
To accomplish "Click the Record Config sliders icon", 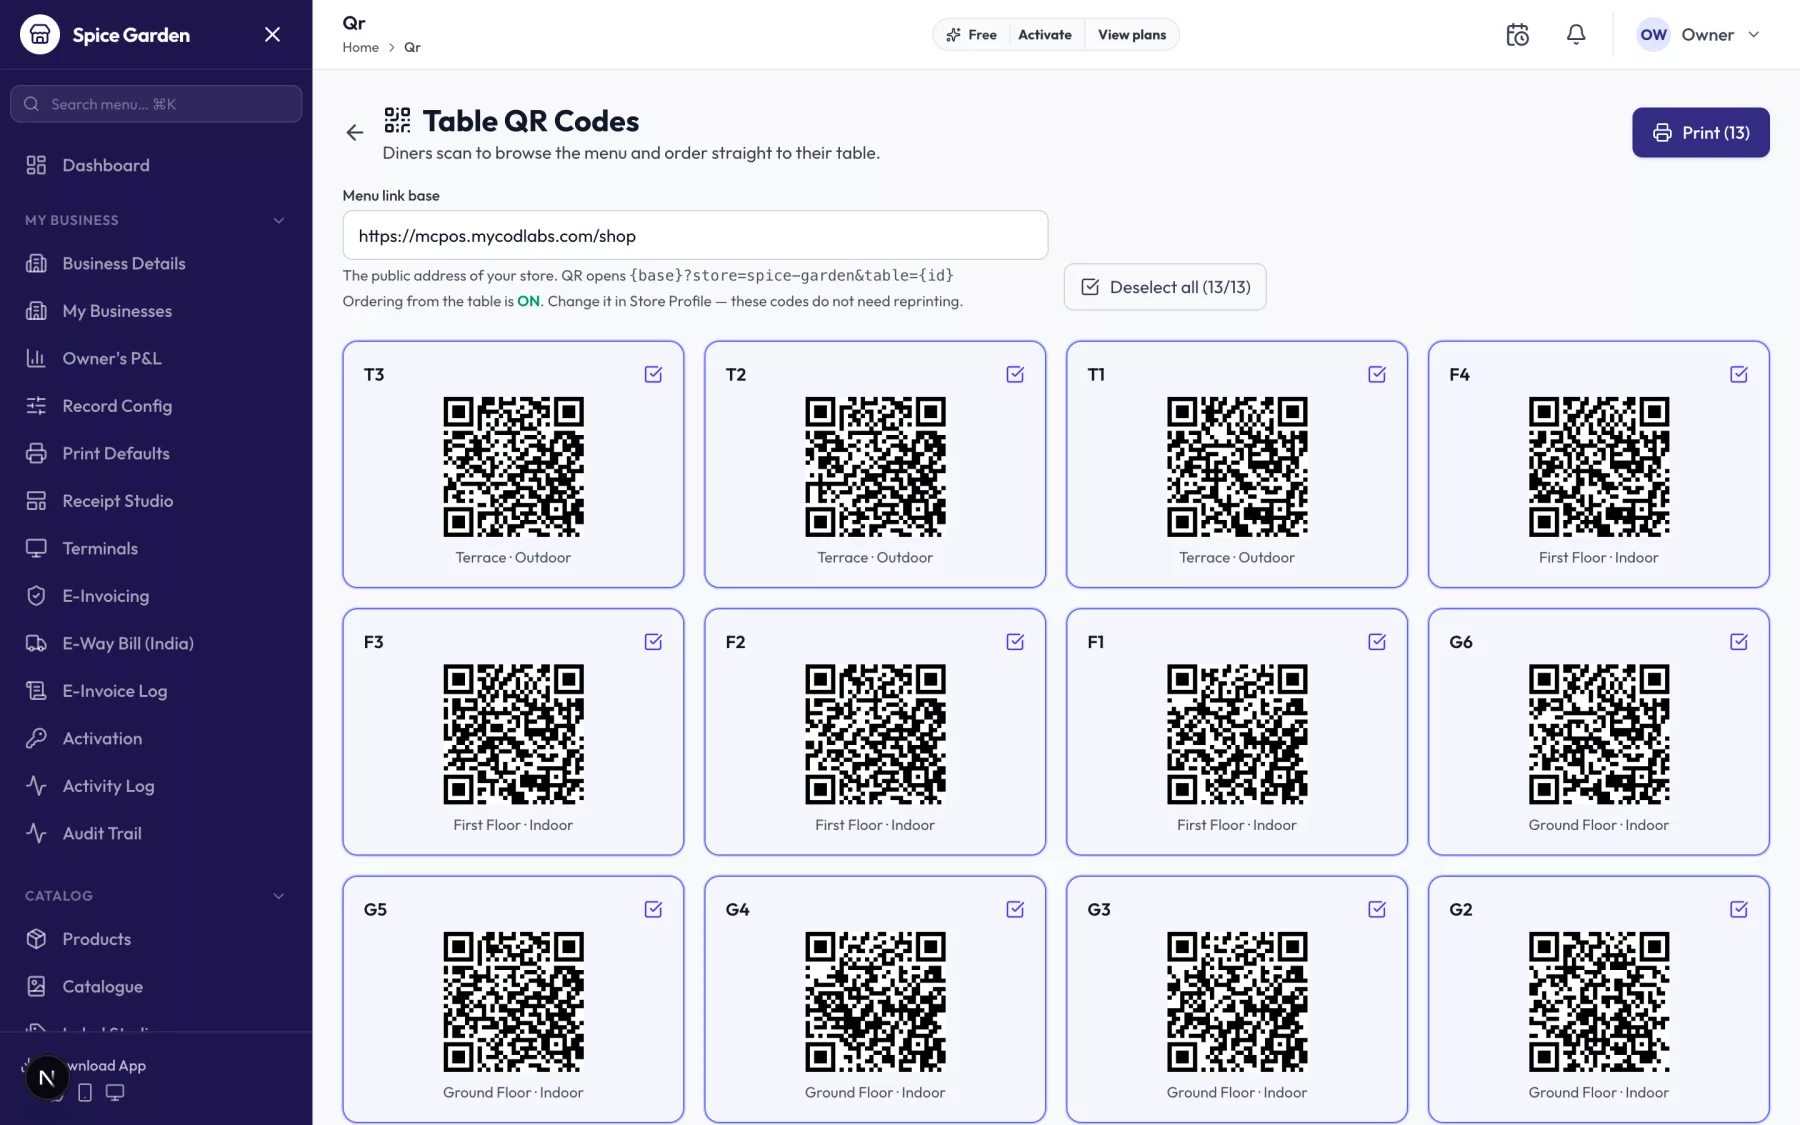I will (x=36, y=406).
